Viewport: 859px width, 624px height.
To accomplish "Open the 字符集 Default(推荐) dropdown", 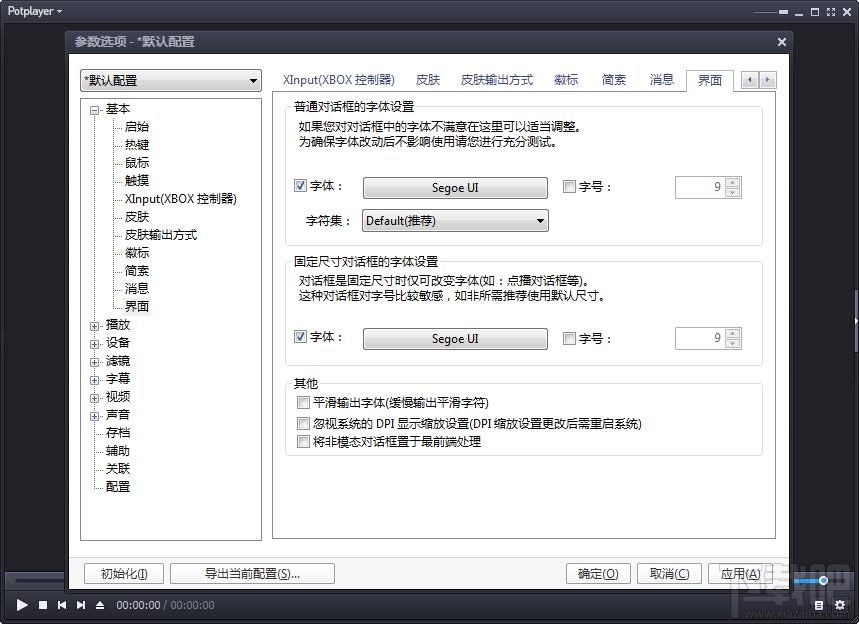I will point(455,221).
